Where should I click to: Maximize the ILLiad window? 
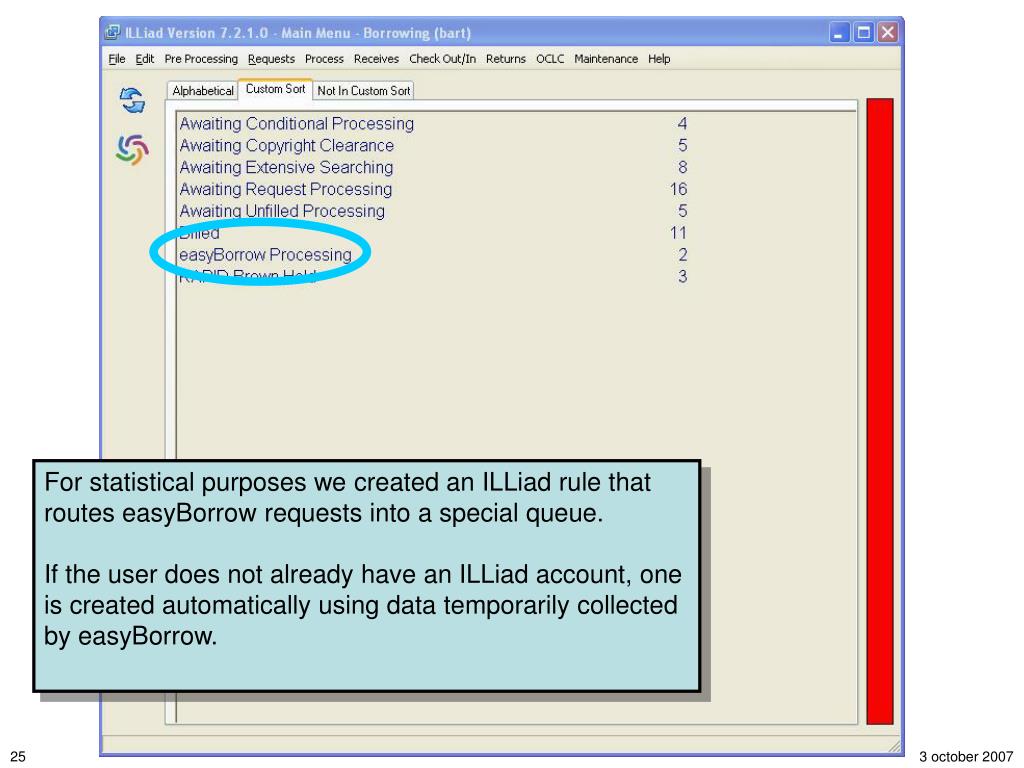point(863,32)
